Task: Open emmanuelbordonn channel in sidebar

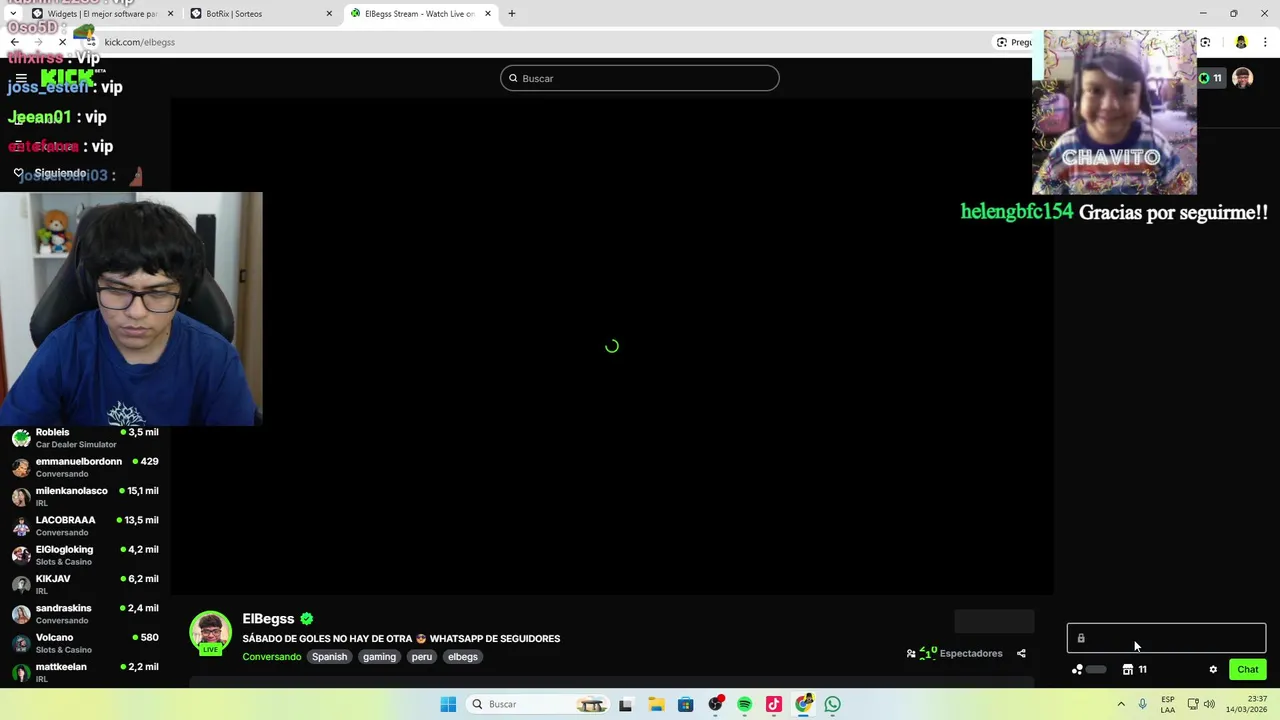Action: 85,467
